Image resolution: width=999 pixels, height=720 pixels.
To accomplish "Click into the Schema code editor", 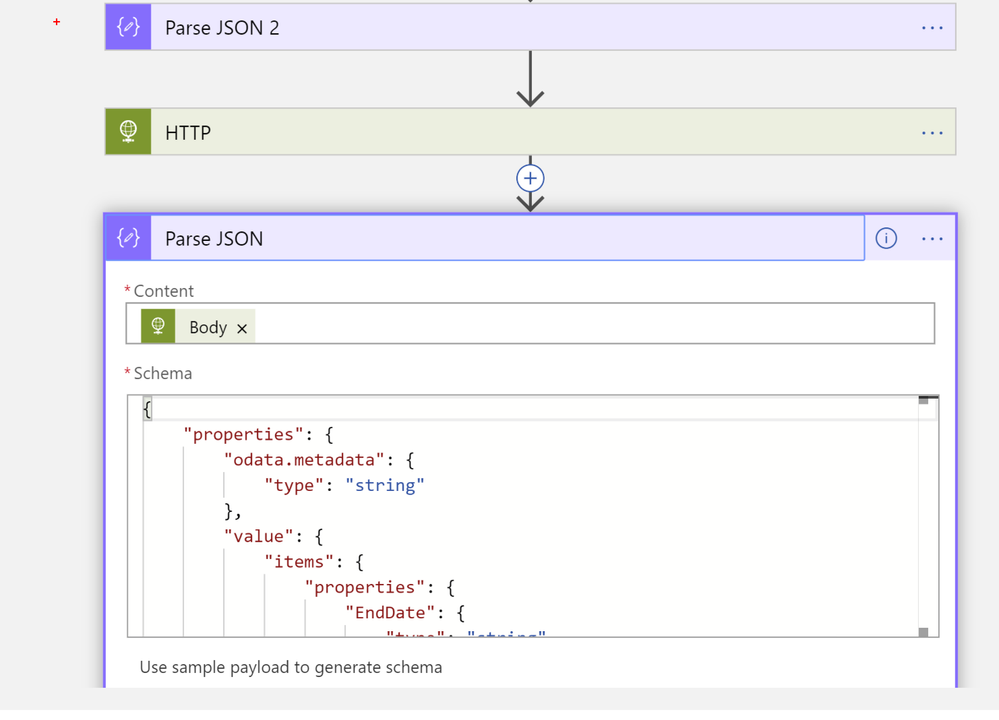I will point(533,515).
